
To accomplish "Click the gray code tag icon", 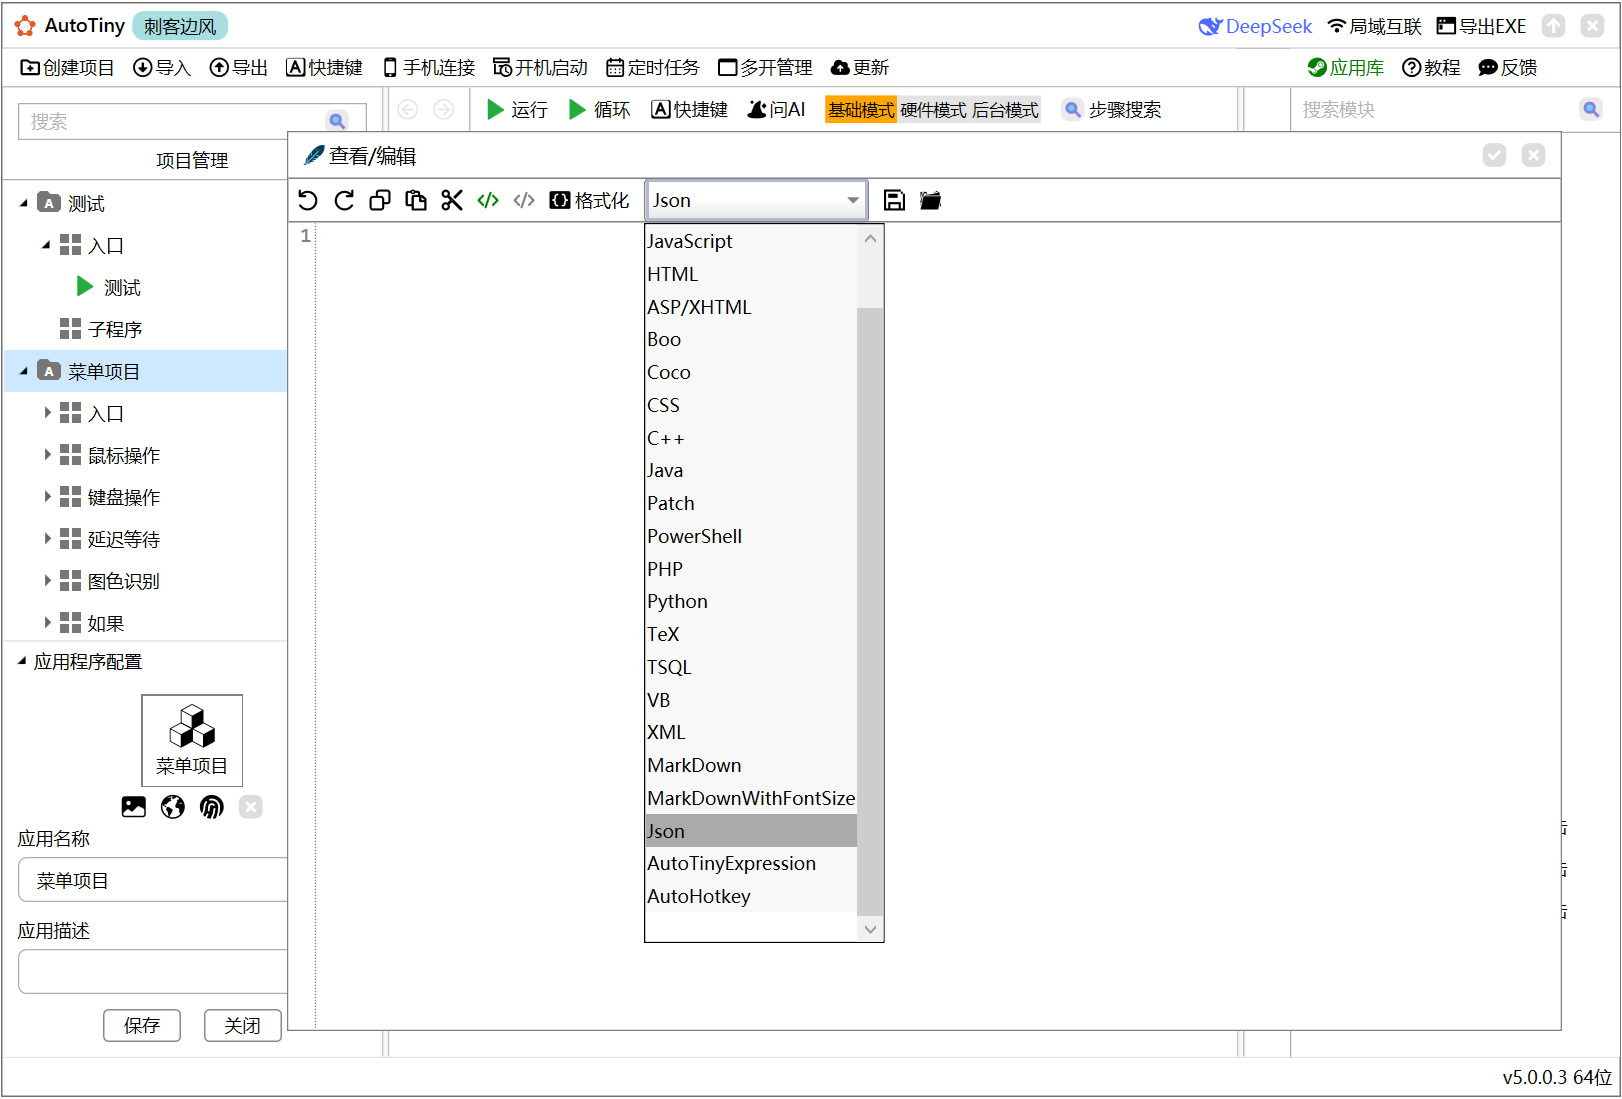I will click(x=524, y=201).
